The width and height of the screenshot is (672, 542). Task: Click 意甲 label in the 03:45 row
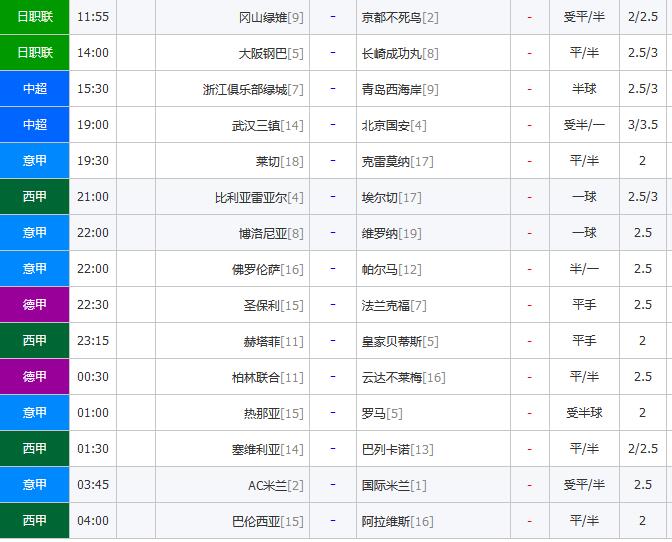point(35,485)
